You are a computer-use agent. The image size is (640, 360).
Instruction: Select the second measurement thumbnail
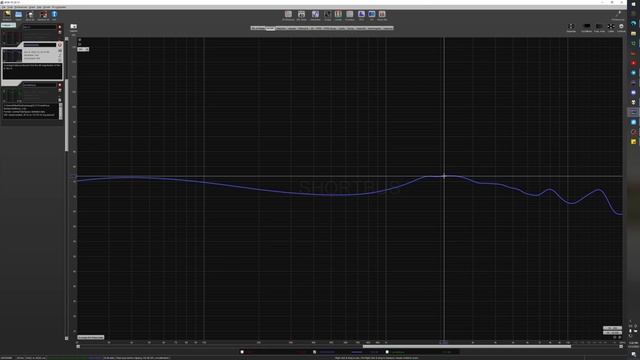click(x=12, y=55)
